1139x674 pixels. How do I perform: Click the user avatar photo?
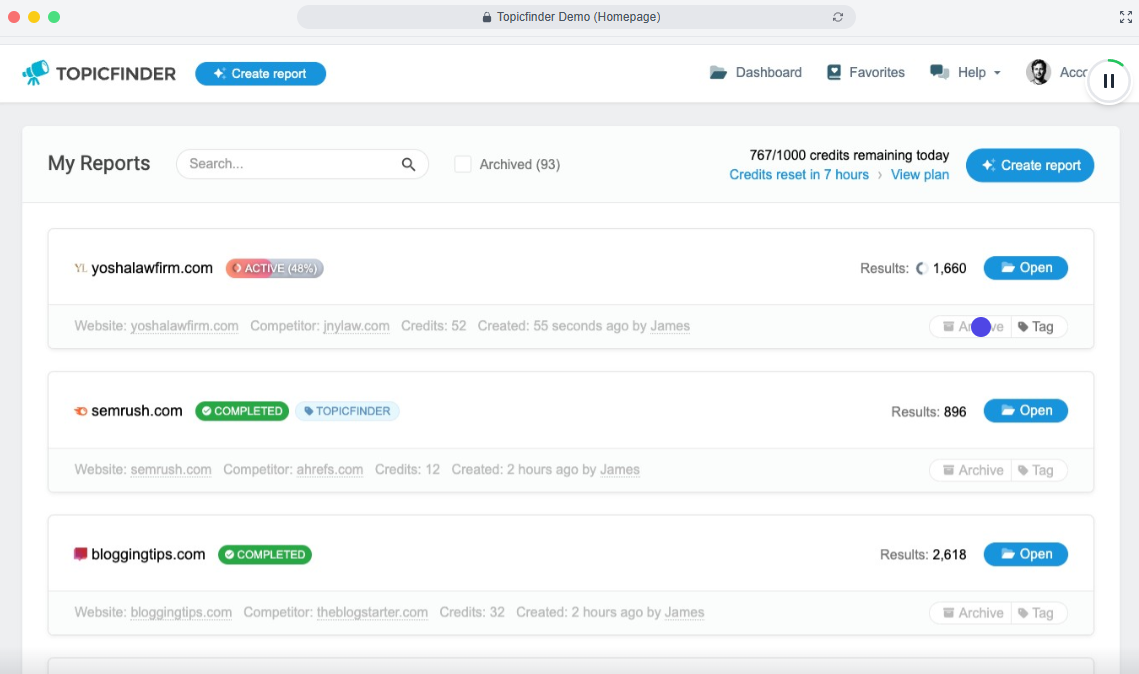[x=1038, y=72]
